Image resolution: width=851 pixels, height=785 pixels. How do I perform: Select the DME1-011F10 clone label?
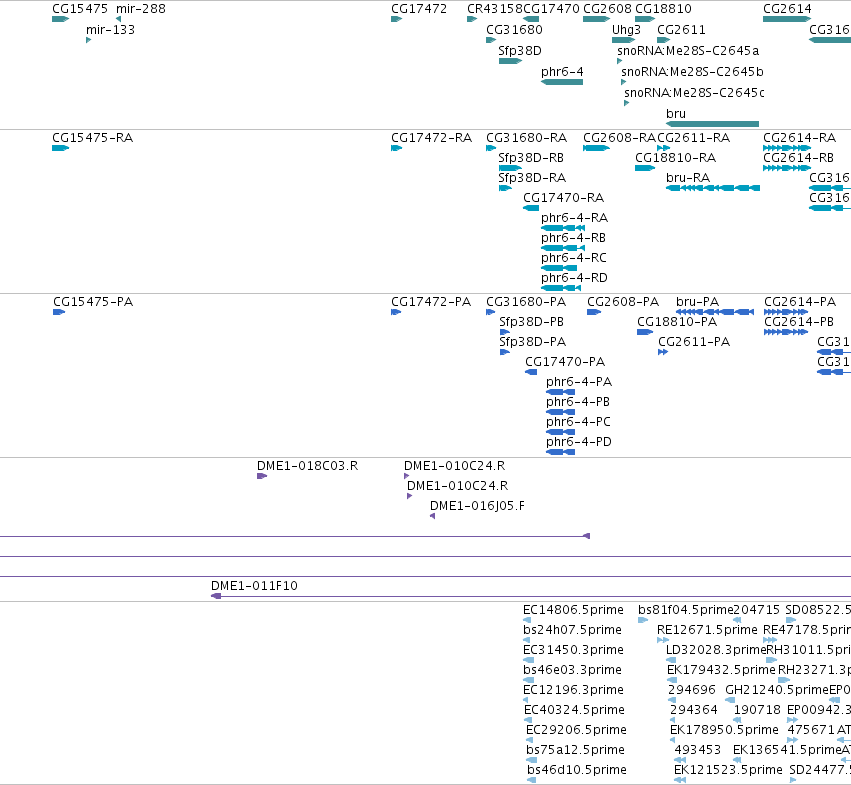254,586
